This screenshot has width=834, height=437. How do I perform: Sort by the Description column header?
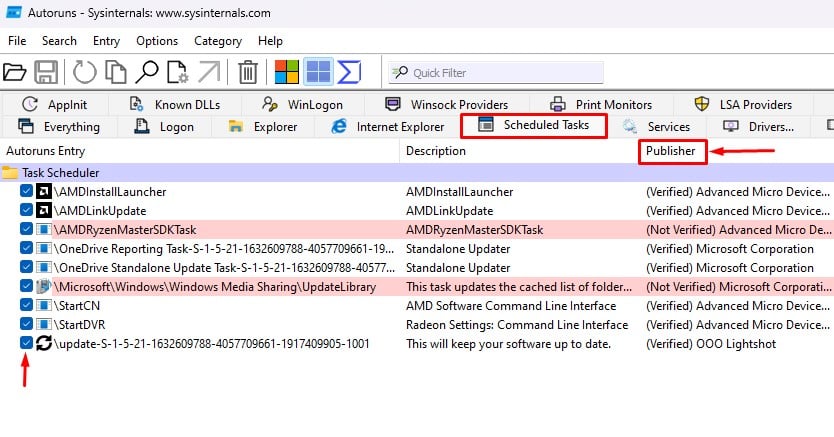pyautogui.click(x=519, y=151)
